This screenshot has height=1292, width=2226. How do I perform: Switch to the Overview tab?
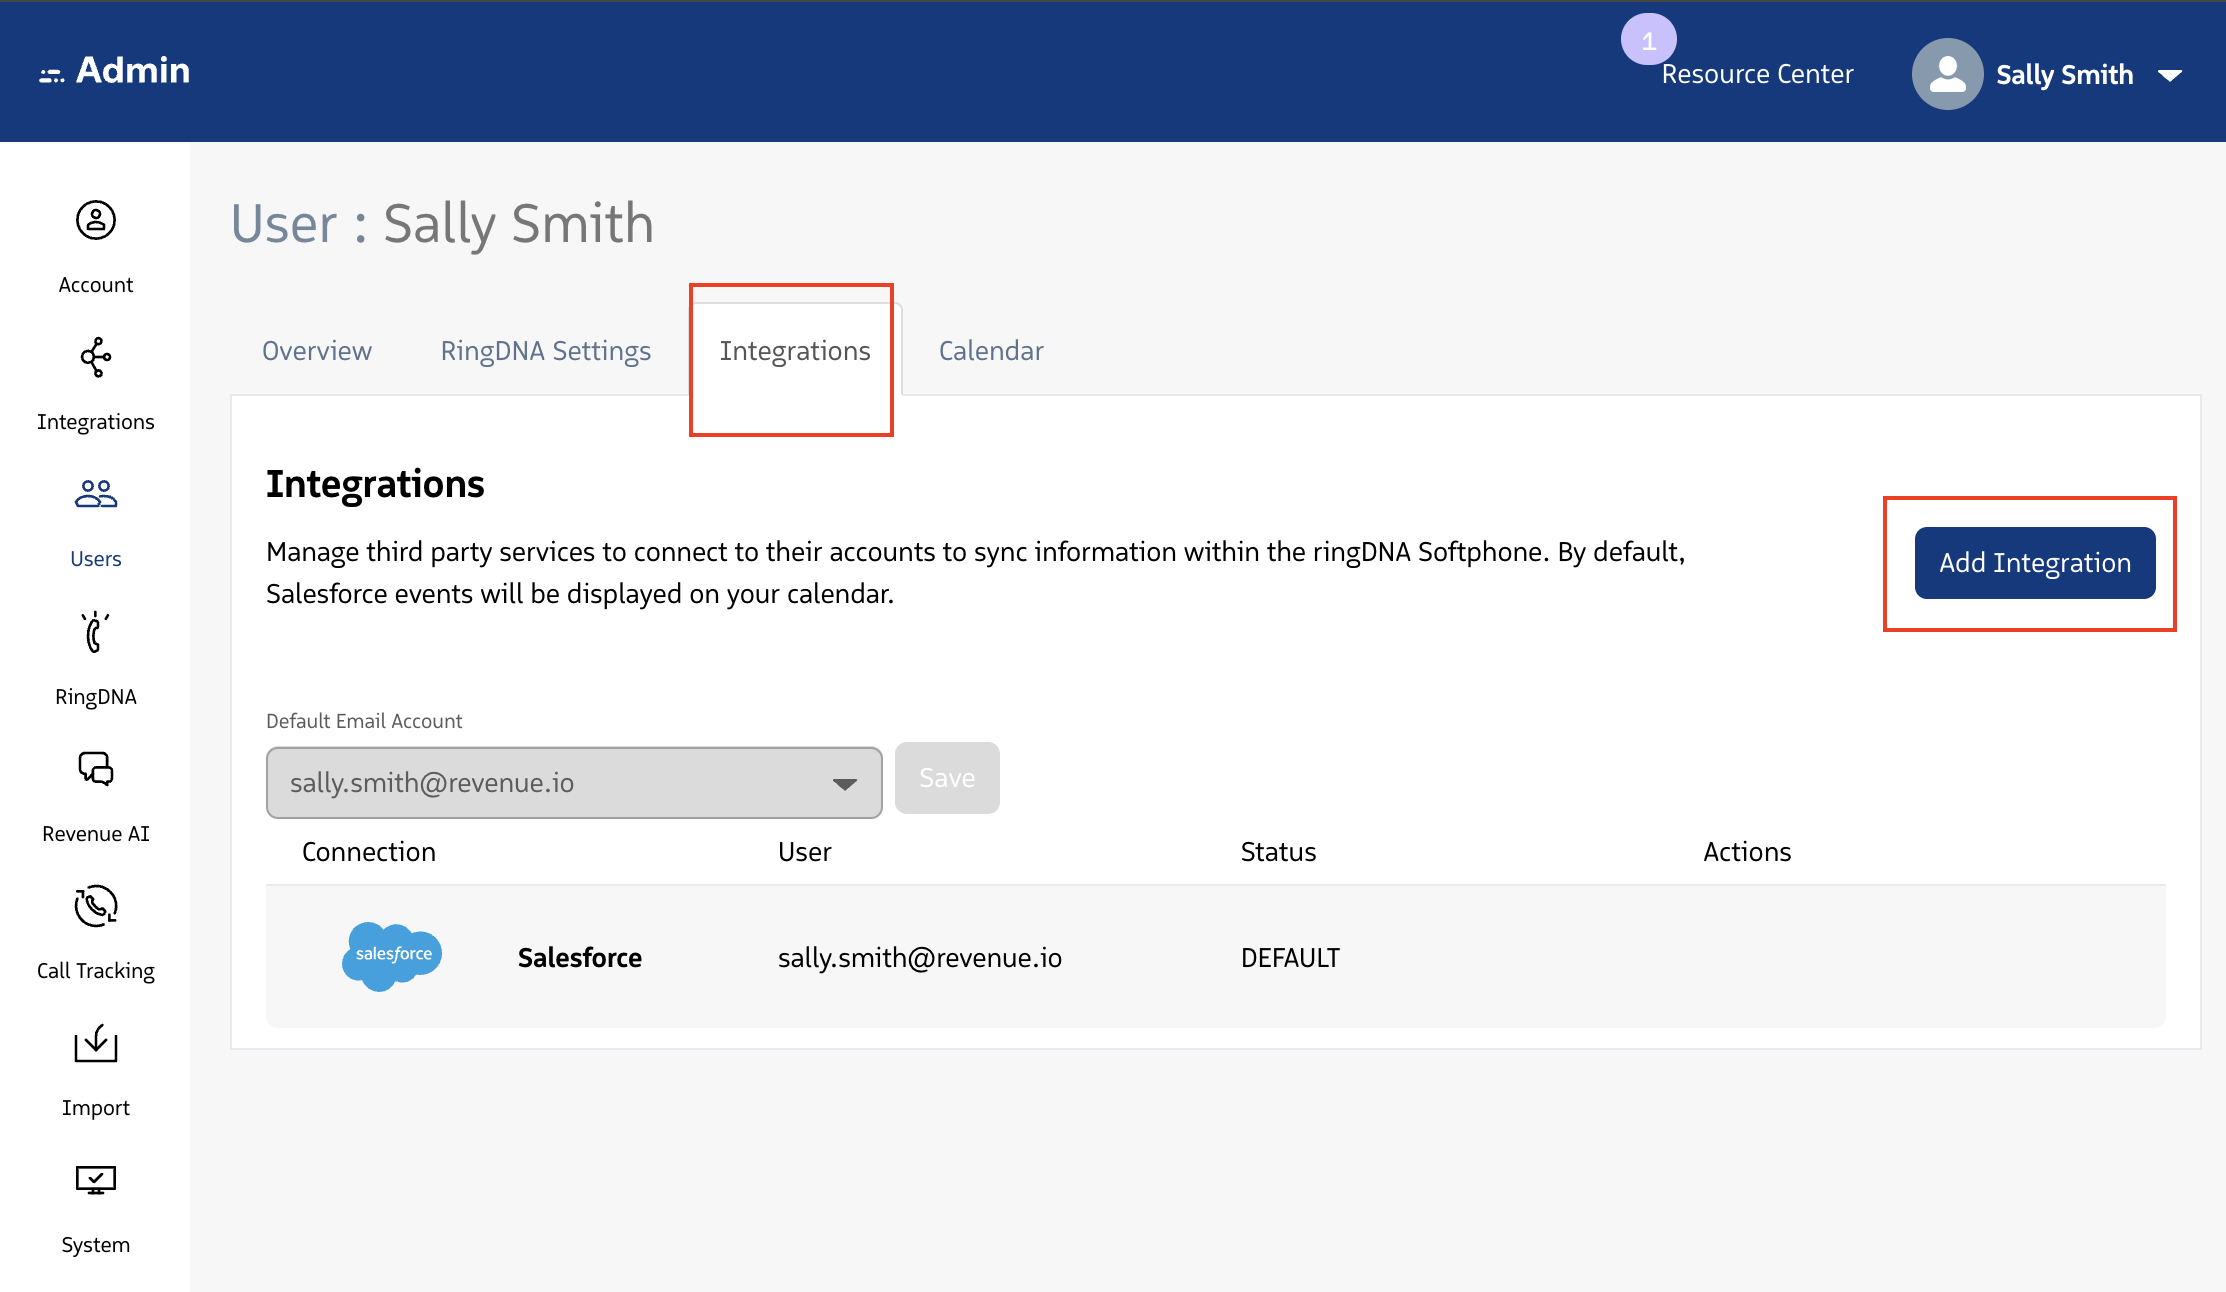(316, 351)
